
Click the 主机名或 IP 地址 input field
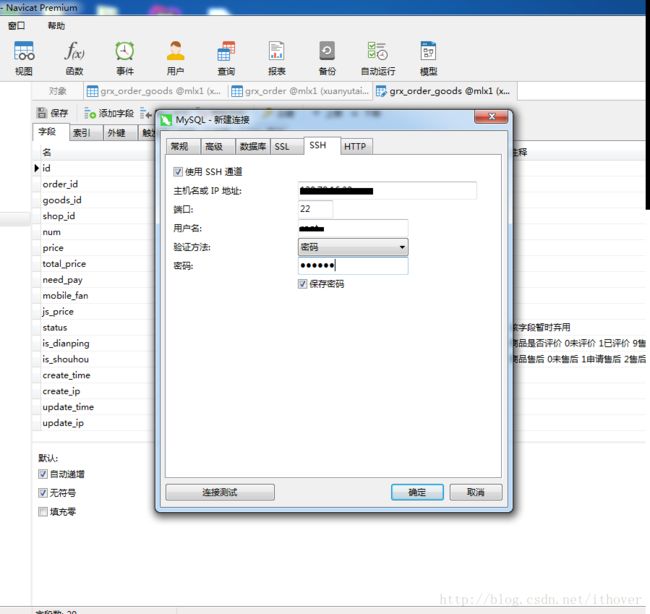(387, 190)
